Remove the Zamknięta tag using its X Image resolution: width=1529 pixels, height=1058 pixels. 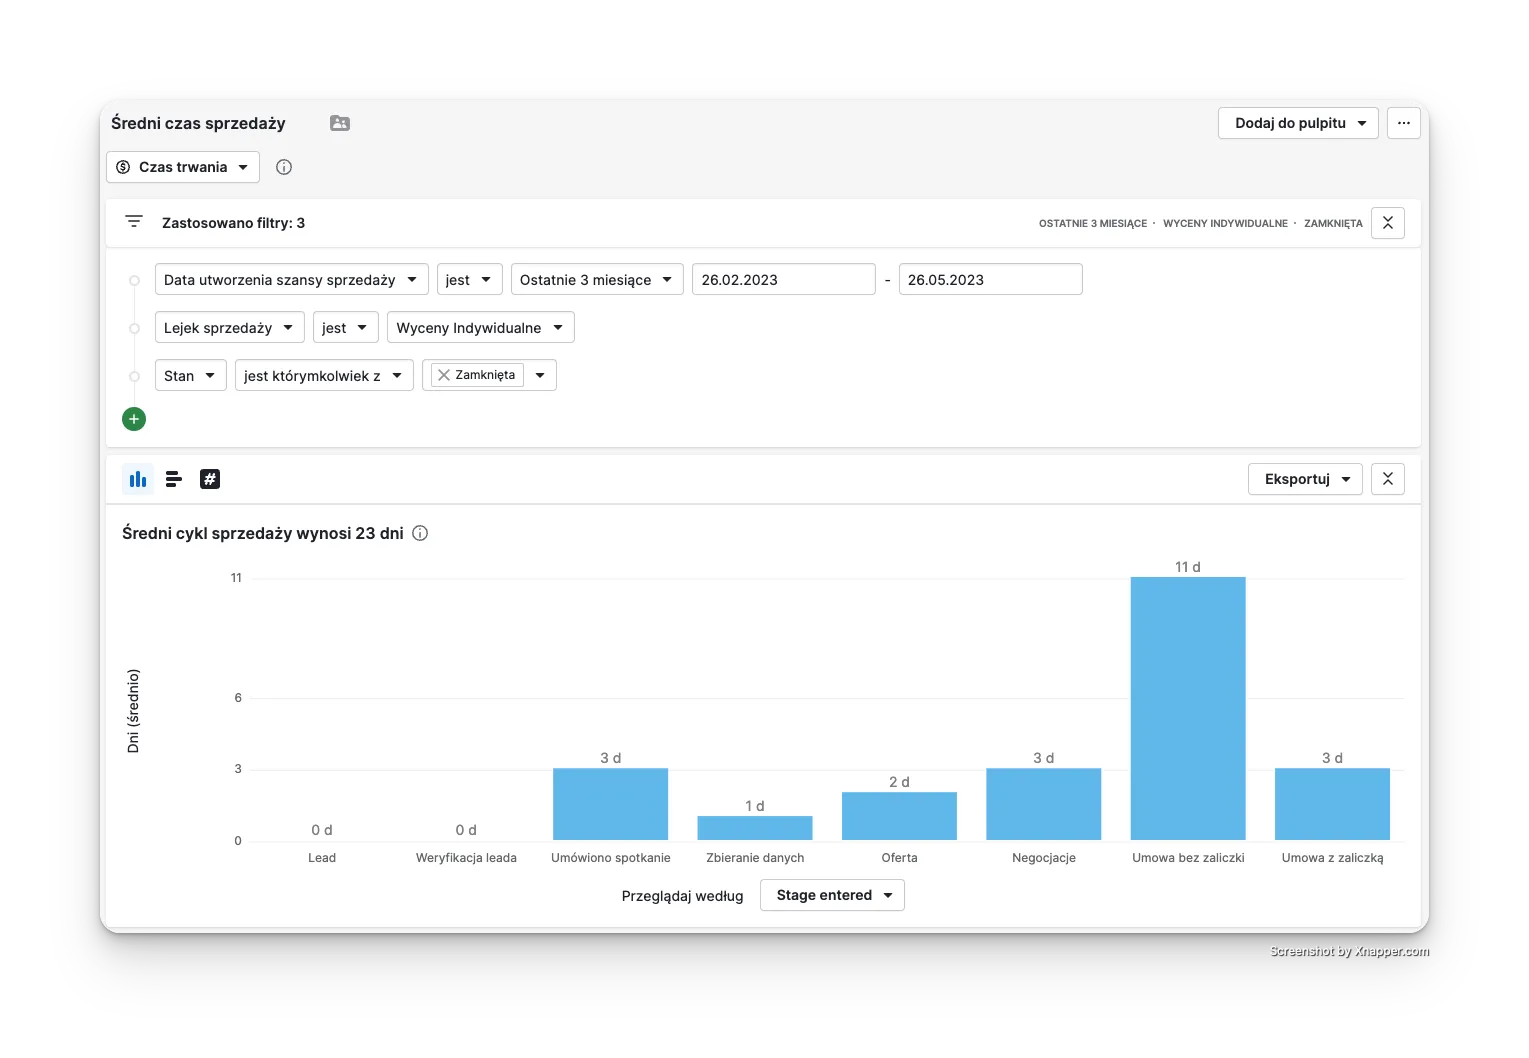coord(444,375)
